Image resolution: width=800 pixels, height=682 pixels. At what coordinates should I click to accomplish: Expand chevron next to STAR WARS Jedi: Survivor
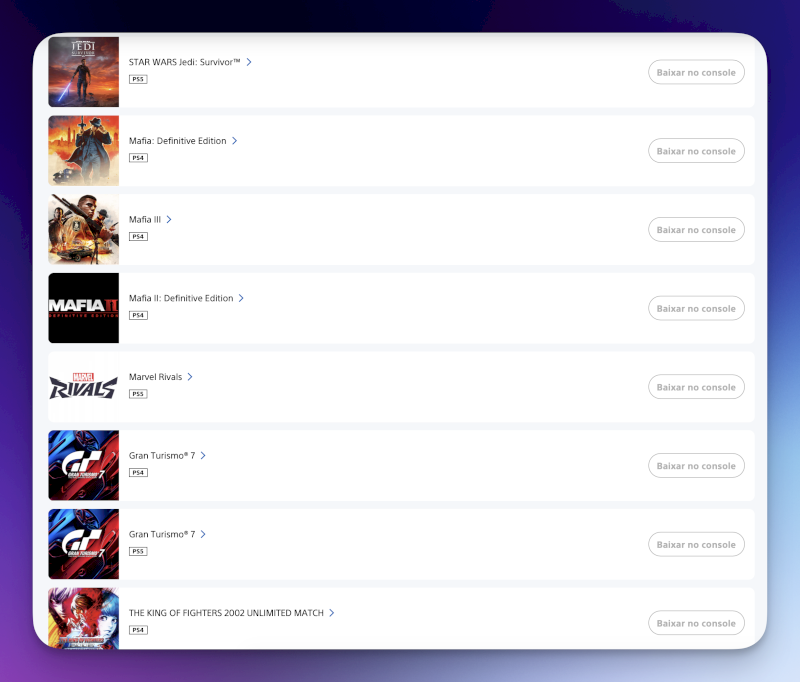coord(249,62)
